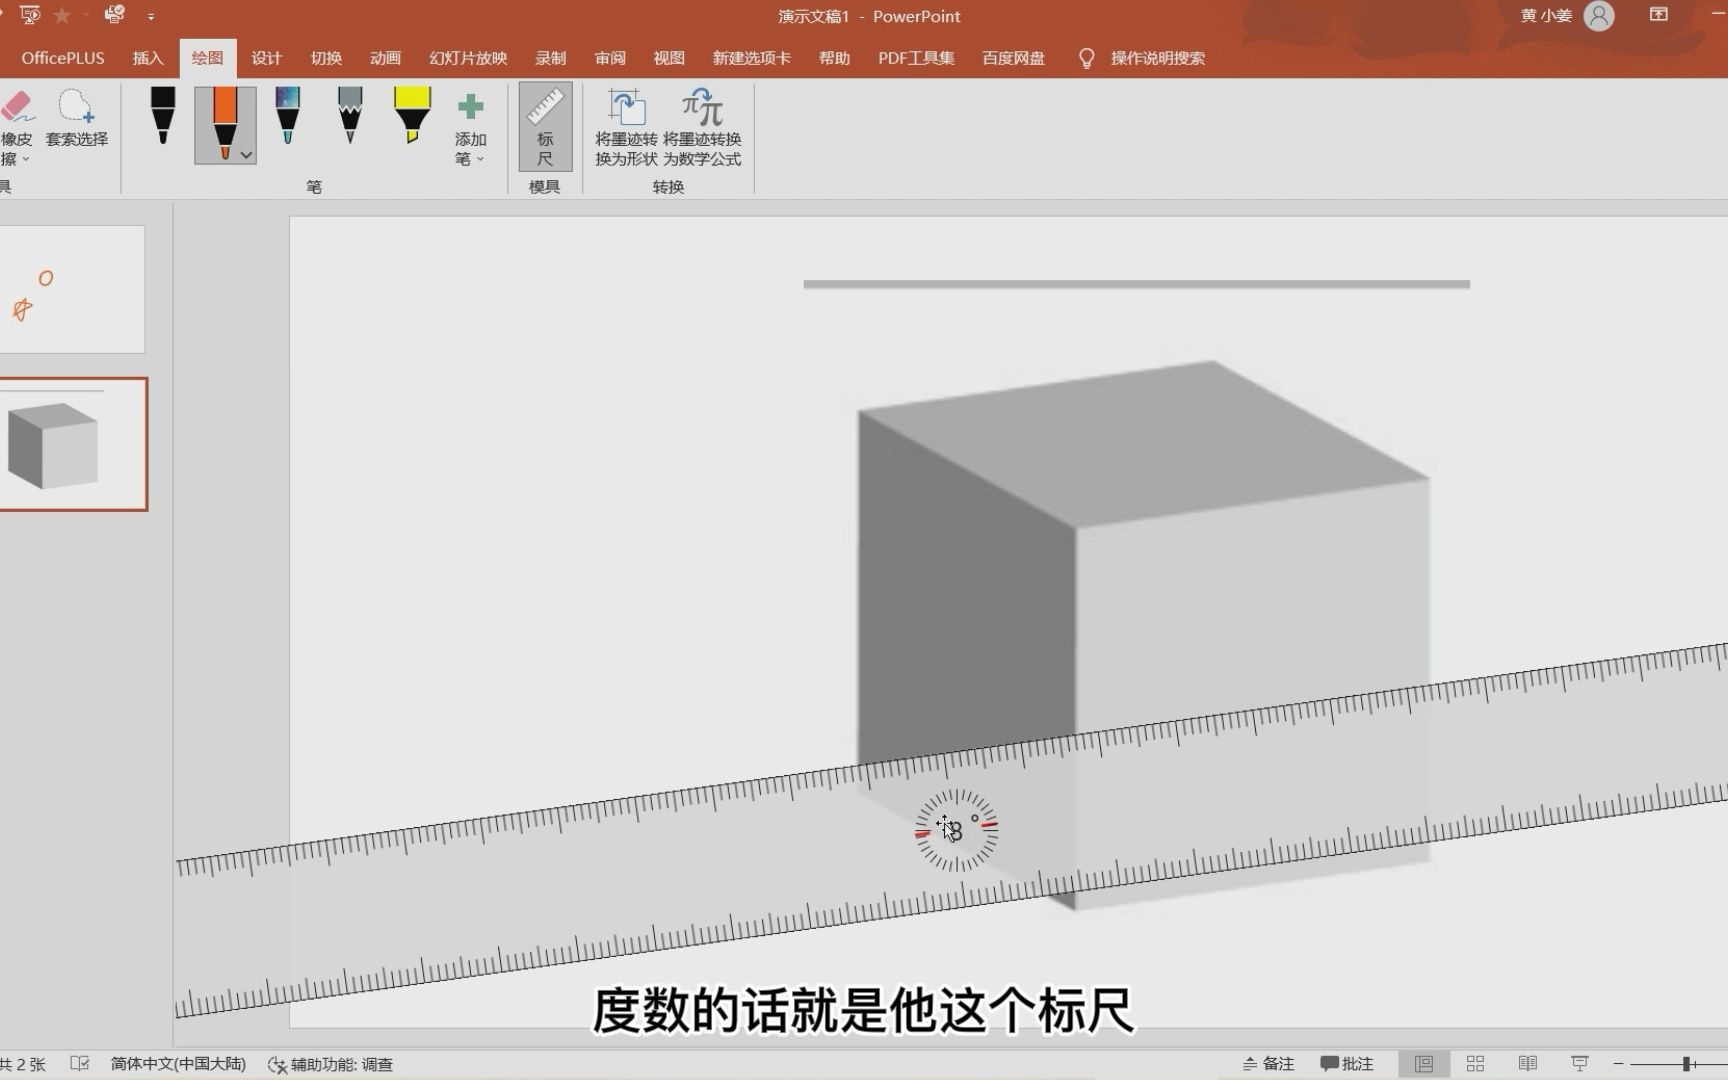Select the orange-red pen tool
This screenshot has width=1728, height=1080.
(225, 123)
